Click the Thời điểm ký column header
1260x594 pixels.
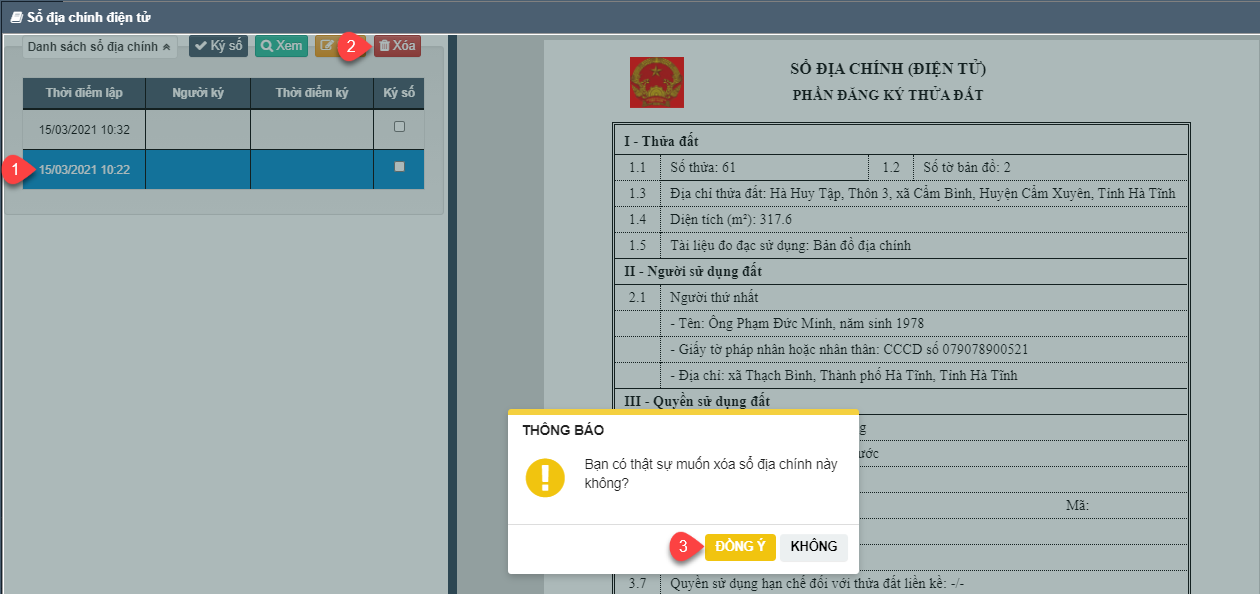(x=312, y=93)
